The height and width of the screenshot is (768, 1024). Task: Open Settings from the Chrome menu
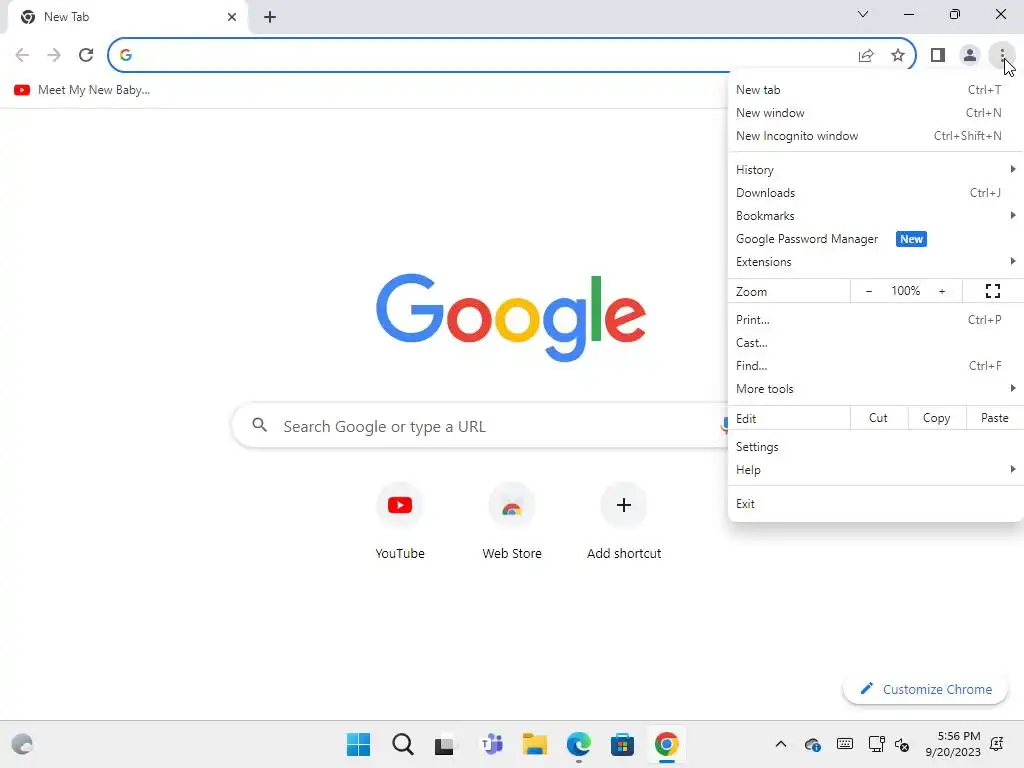click(x=875, y=447)
